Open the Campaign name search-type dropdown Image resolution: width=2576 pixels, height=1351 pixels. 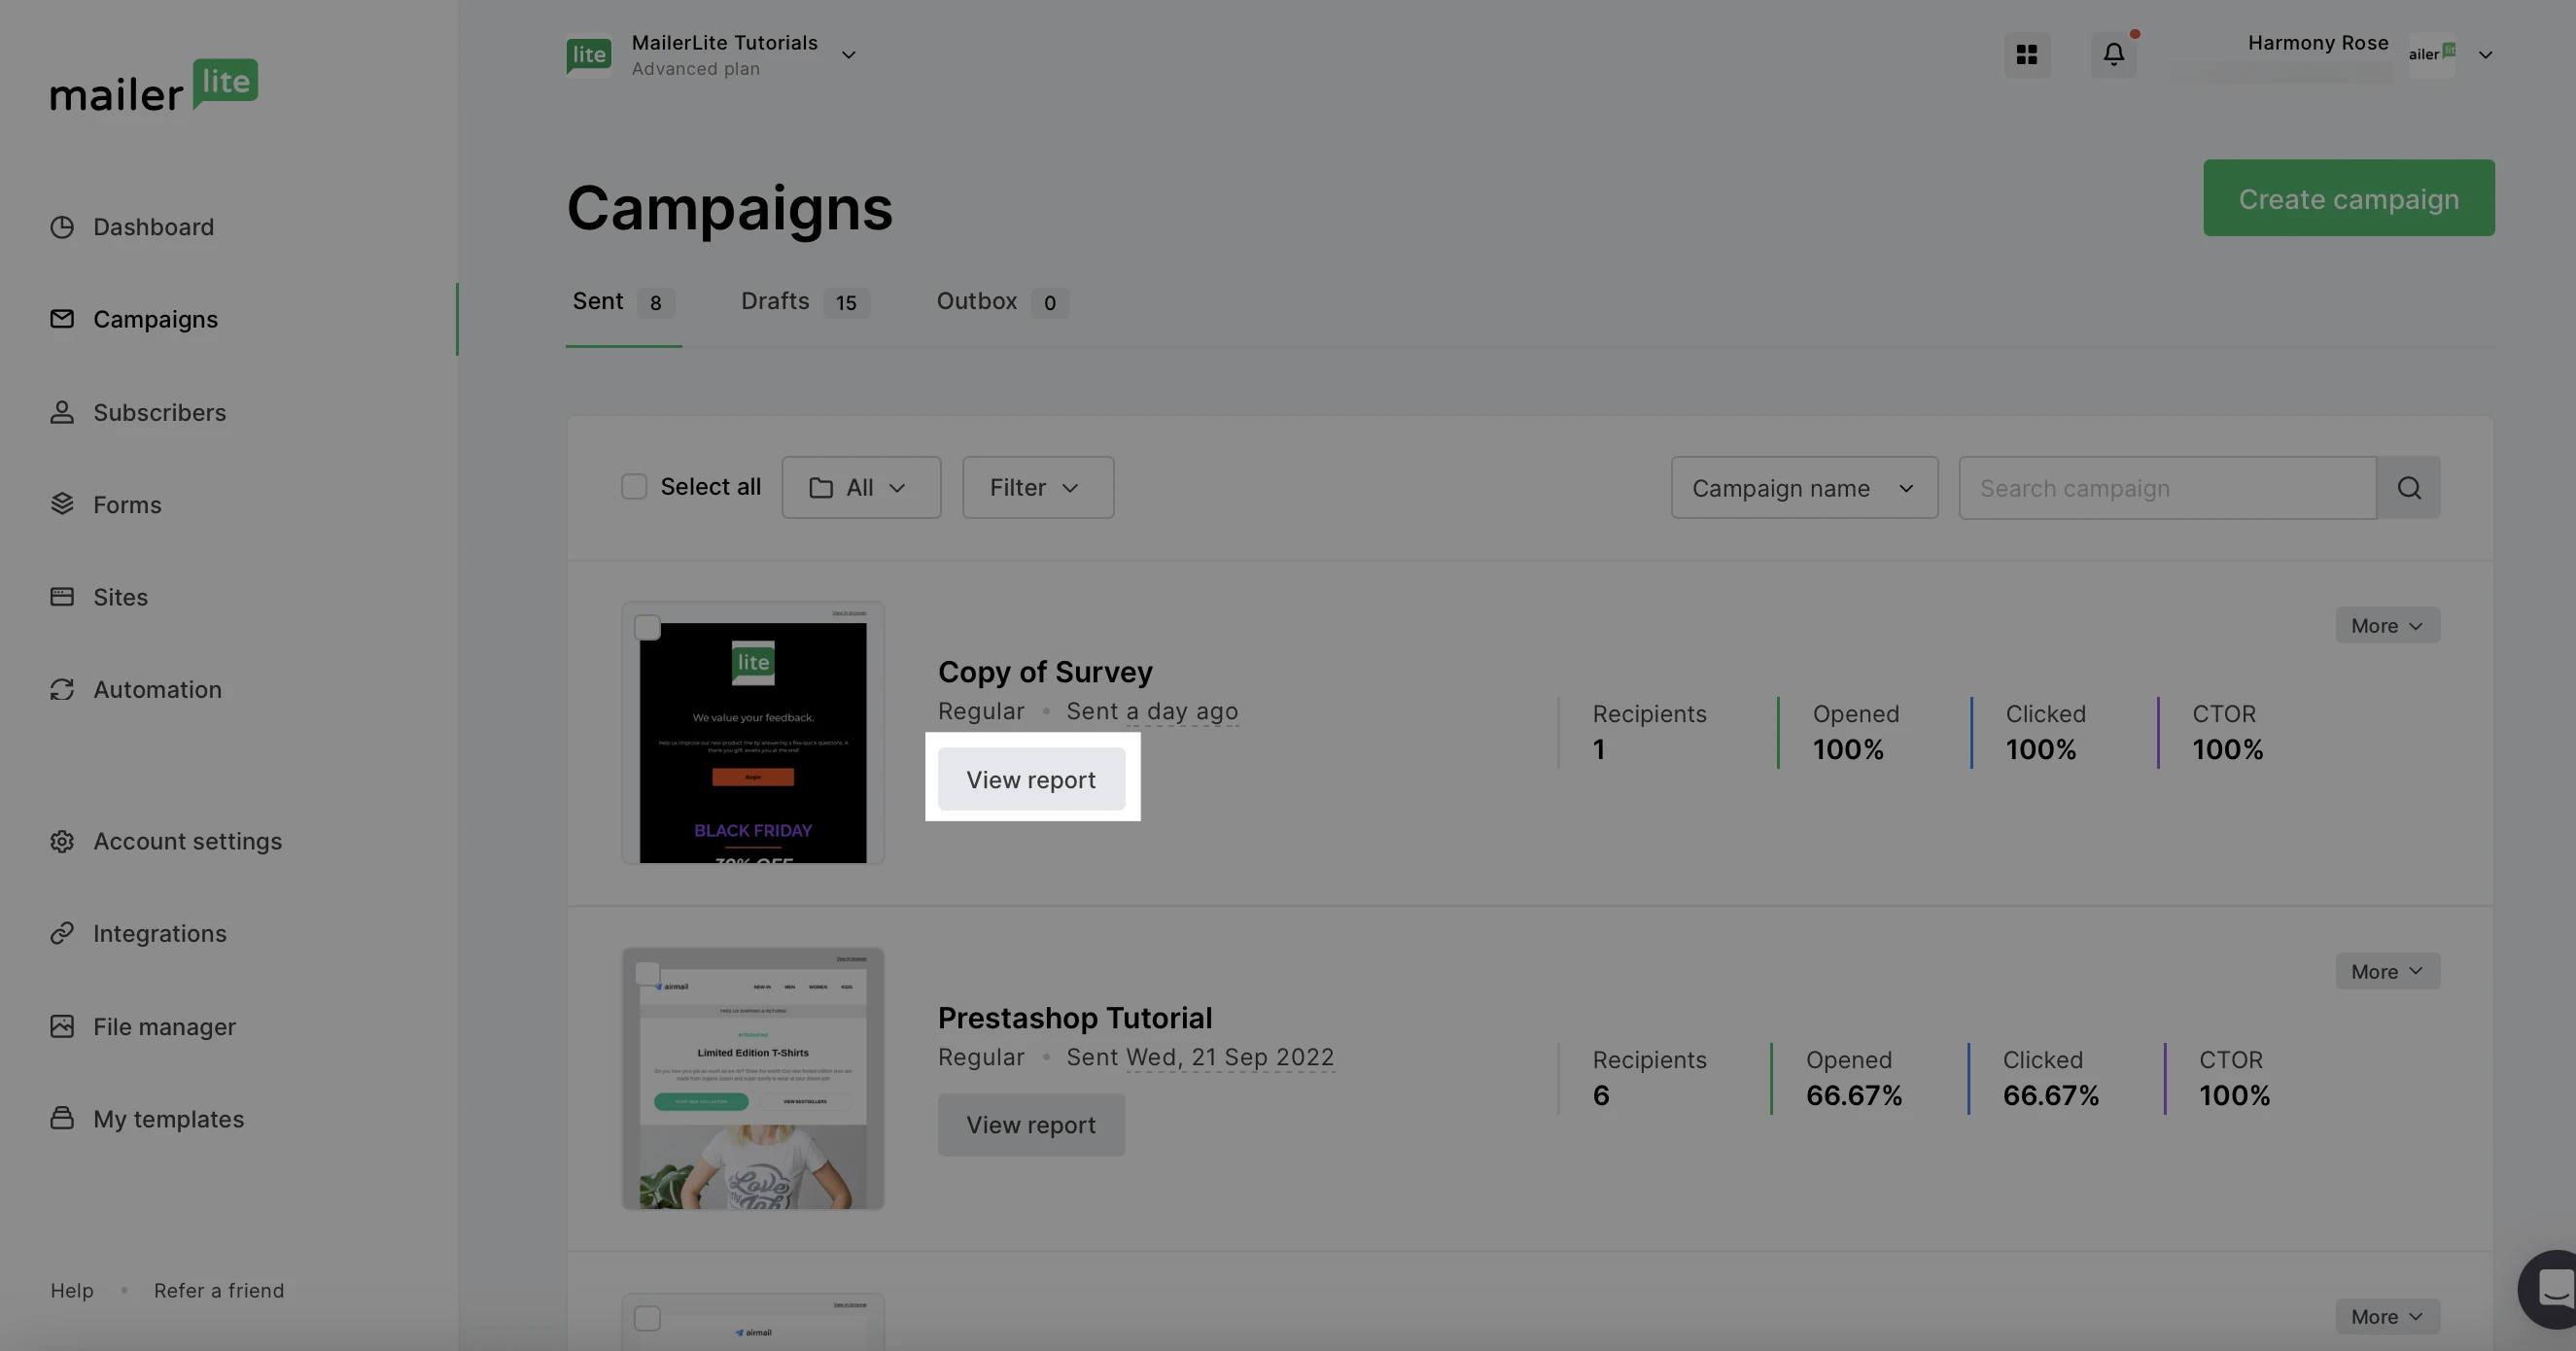pos(1804,488)
